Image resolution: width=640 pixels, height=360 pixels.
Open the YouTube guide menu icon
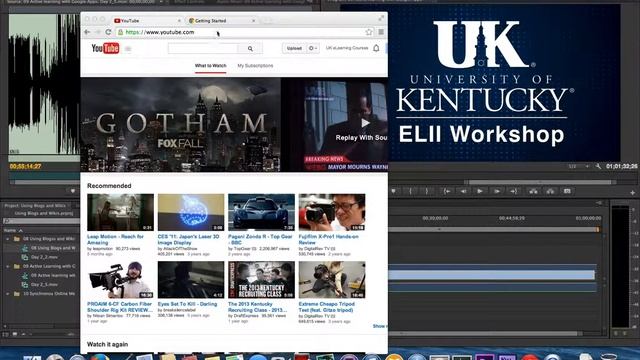click(128, 49)
